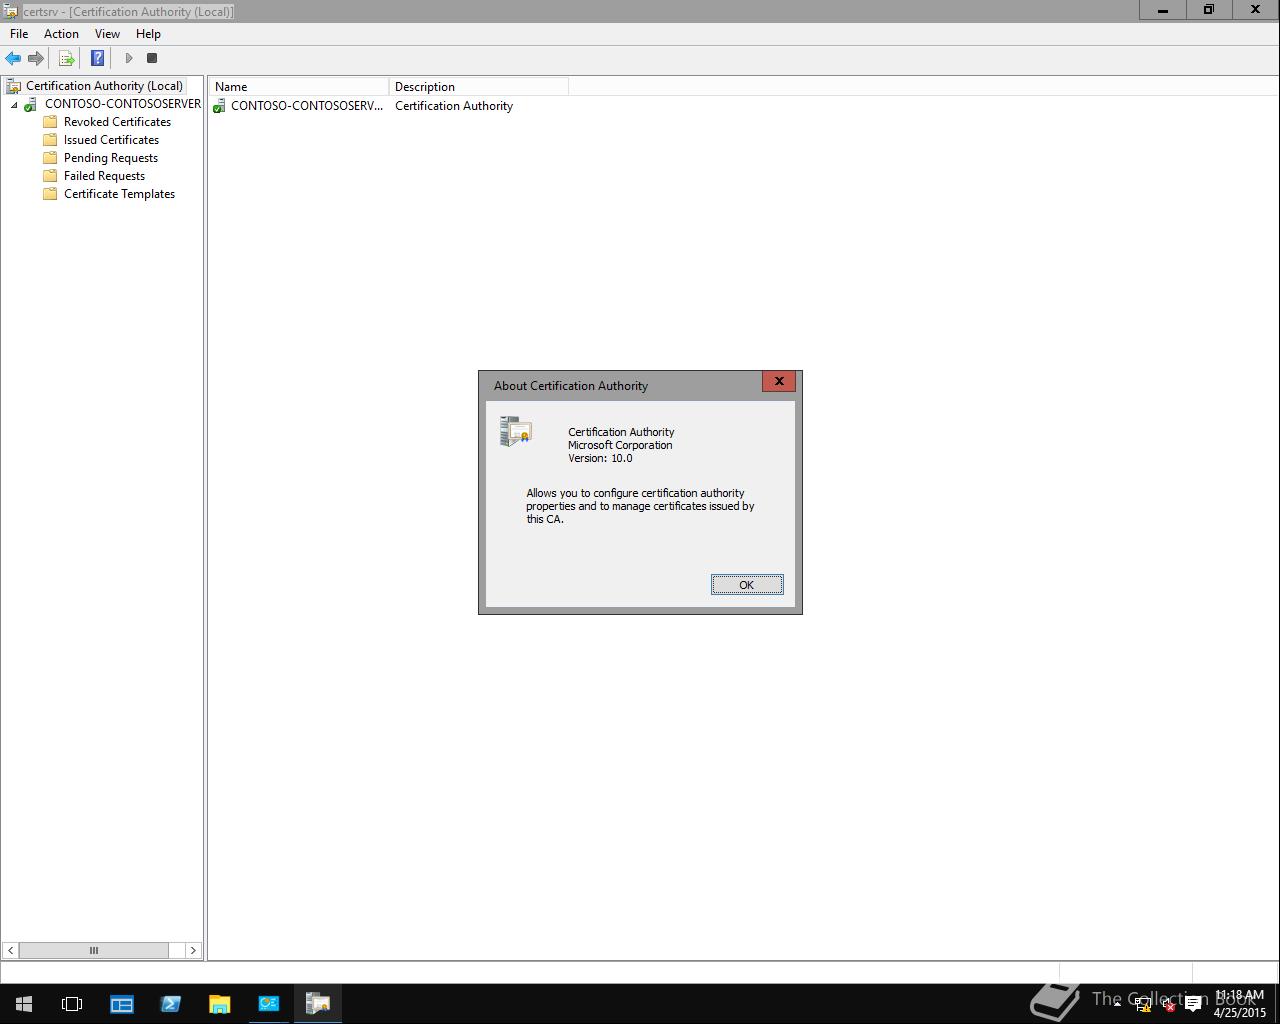Click the volume tray icon

coord(1168,1005)
